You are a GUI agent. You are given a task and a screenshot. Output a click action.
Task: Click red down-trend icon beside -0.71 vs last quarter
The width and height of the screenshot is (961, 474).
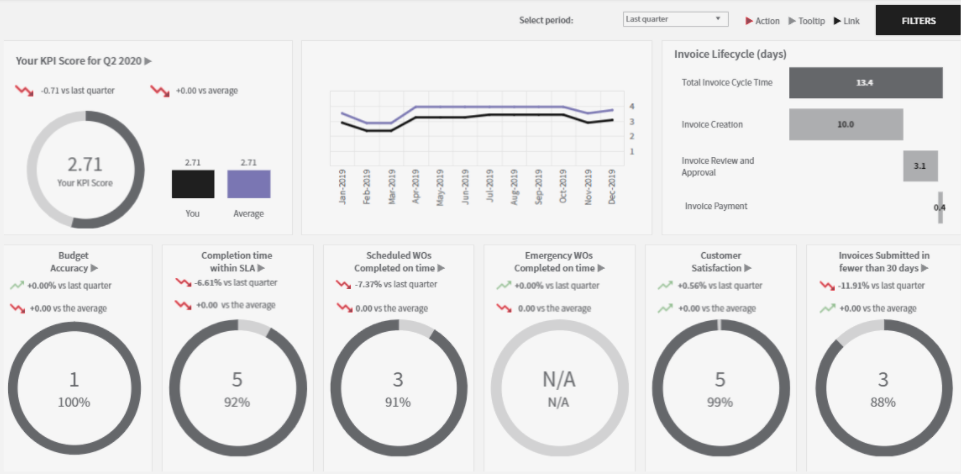(25, 91)
